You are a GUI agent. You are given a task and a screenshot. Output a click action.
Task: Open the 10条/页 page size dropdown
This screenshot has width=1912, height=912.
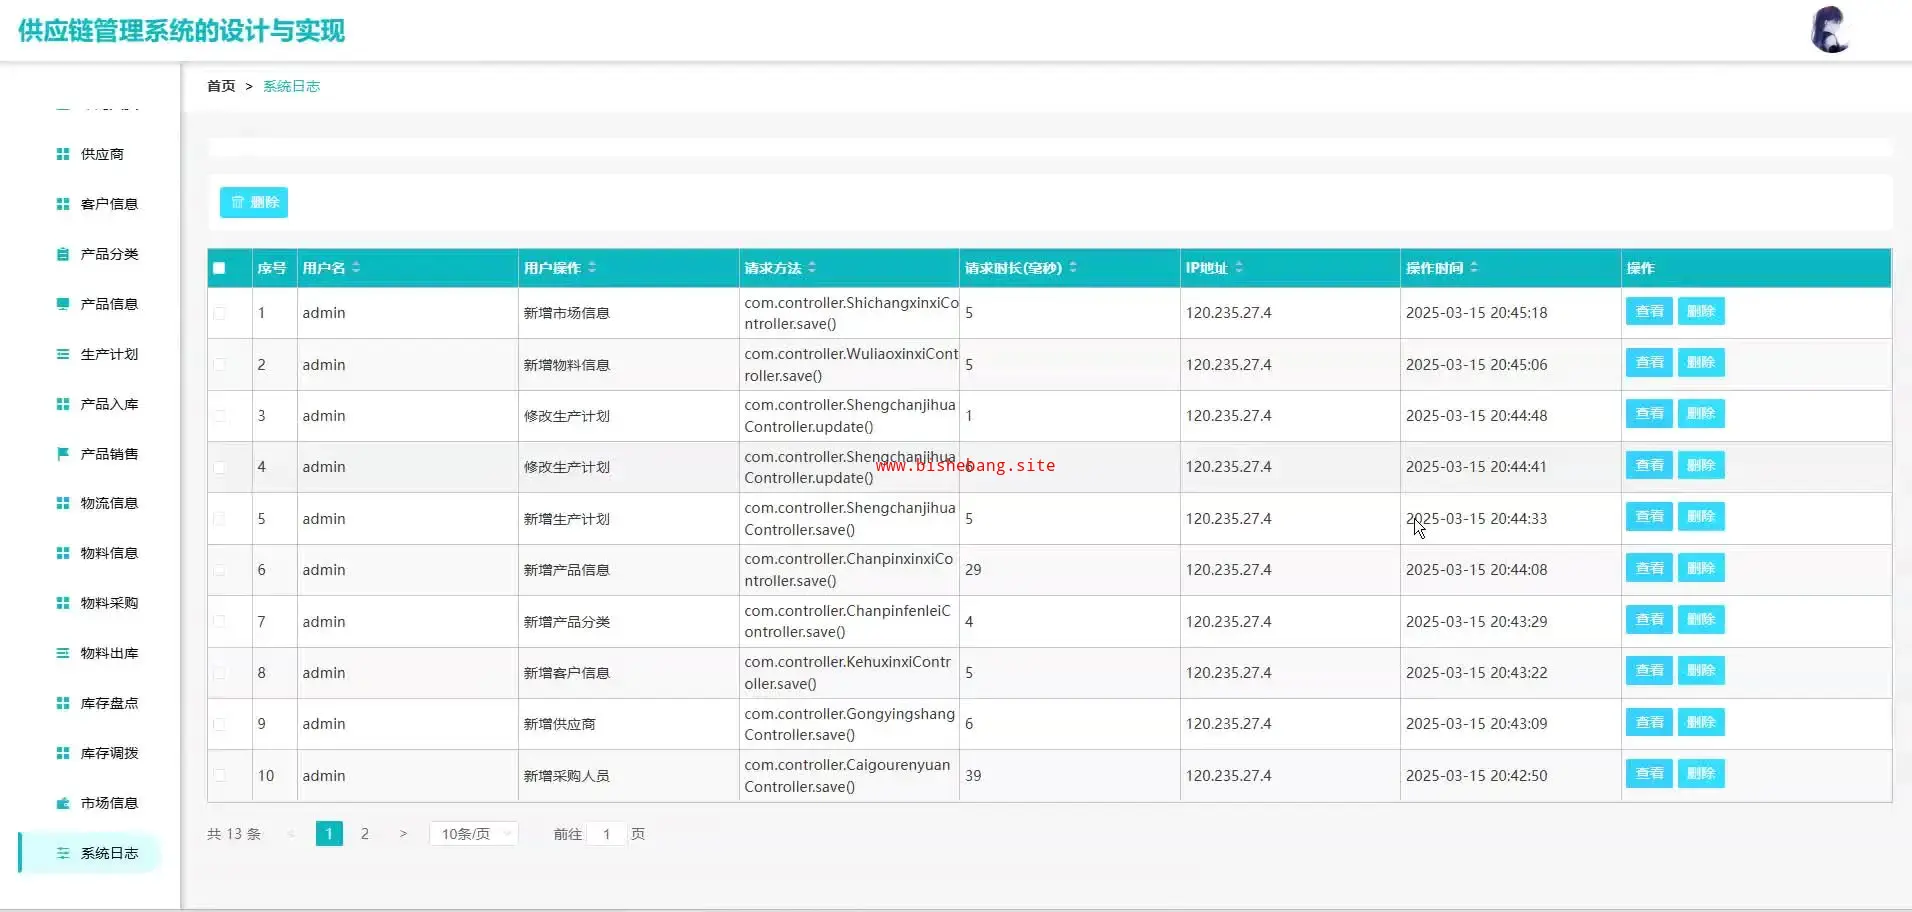click(x=473, y=834)
